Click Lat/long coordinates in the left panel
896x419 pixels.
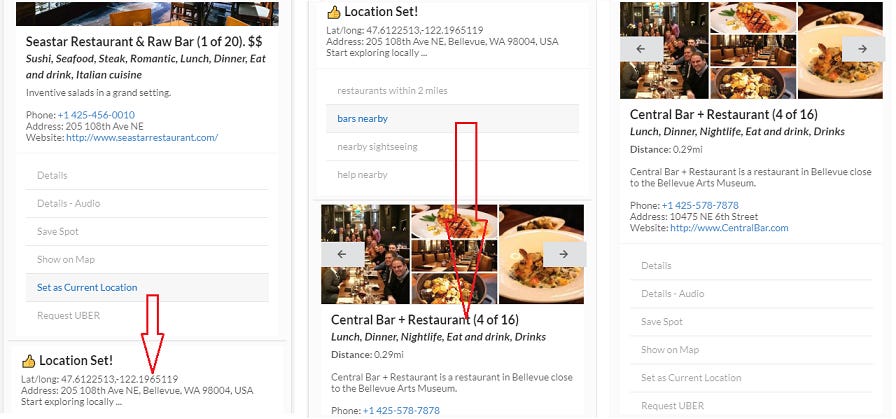tap(99, 379)
